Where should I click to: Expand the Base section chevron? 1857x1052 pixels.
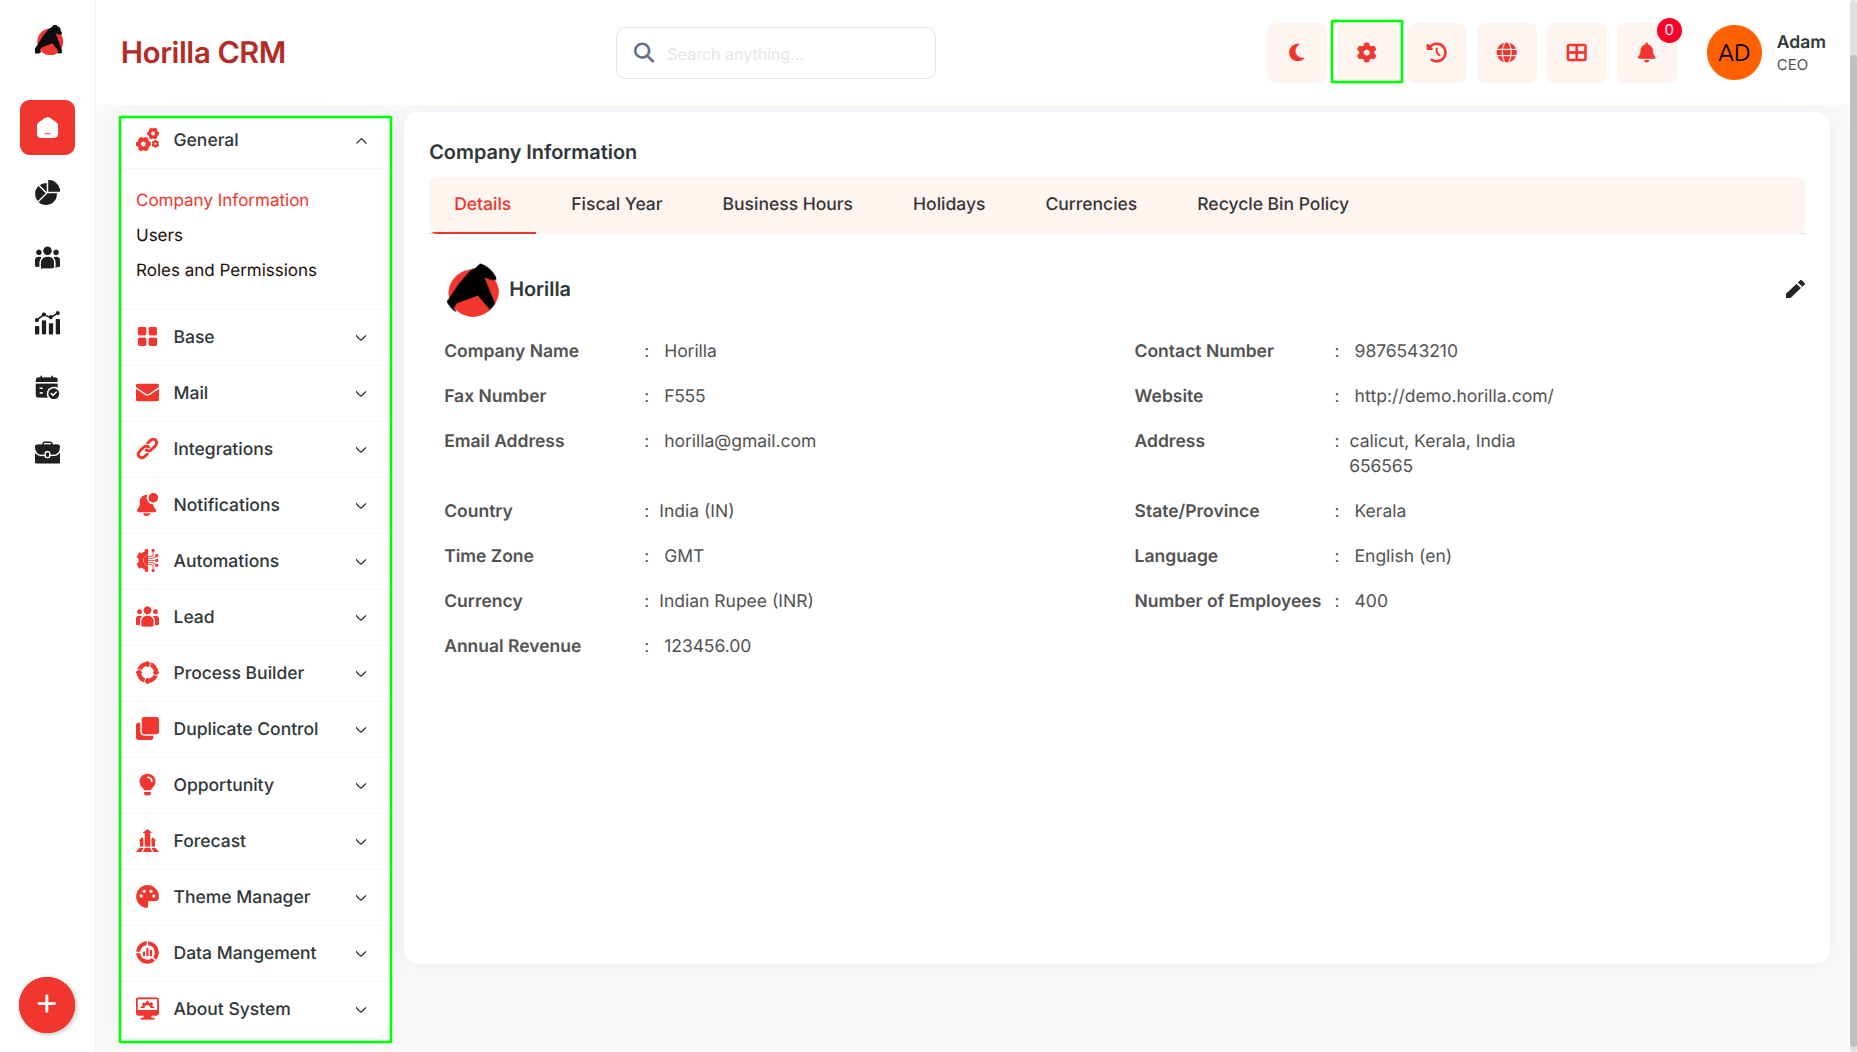click(361, 338)
